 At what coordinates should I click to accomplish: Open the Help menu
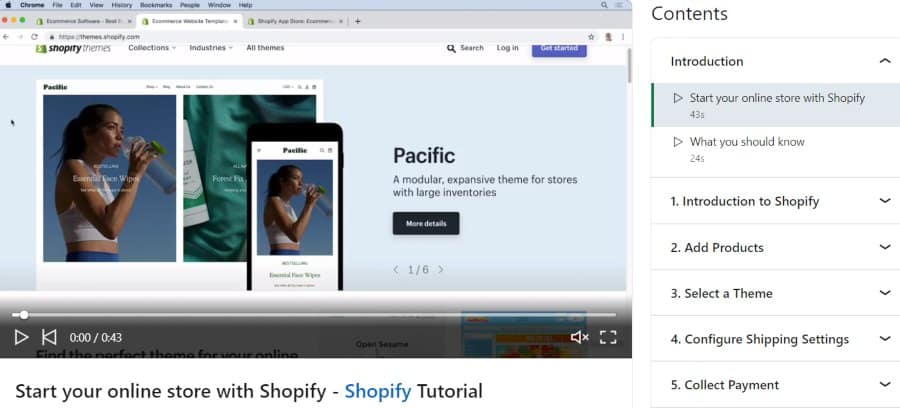tap(246, 5)
